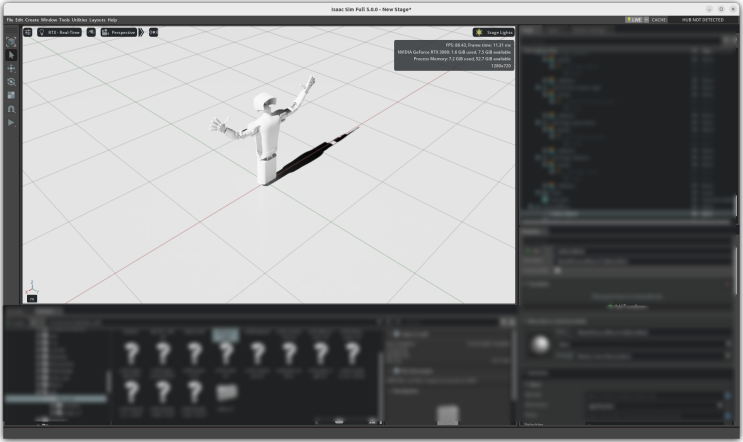743x442 pixels.
Task: Click the 'FPS: 88.43, Frame time' HUD line
Action: pos(478,45)
